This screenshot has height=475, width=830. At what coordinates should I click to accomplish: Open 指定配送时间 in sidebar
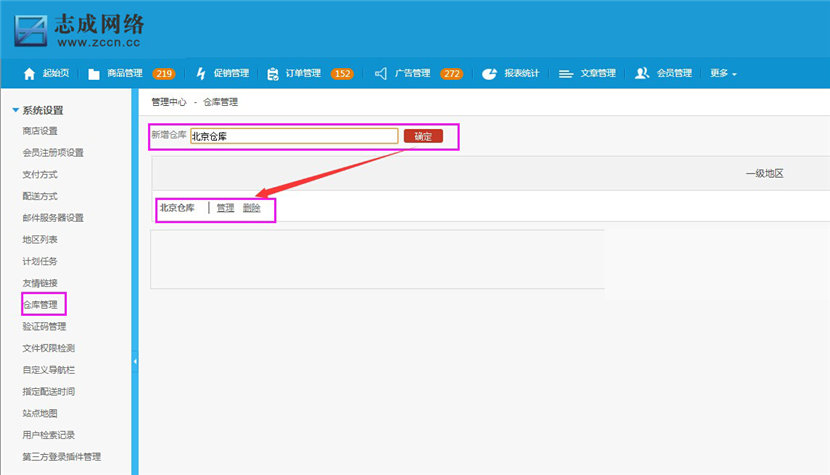(48, 391)
